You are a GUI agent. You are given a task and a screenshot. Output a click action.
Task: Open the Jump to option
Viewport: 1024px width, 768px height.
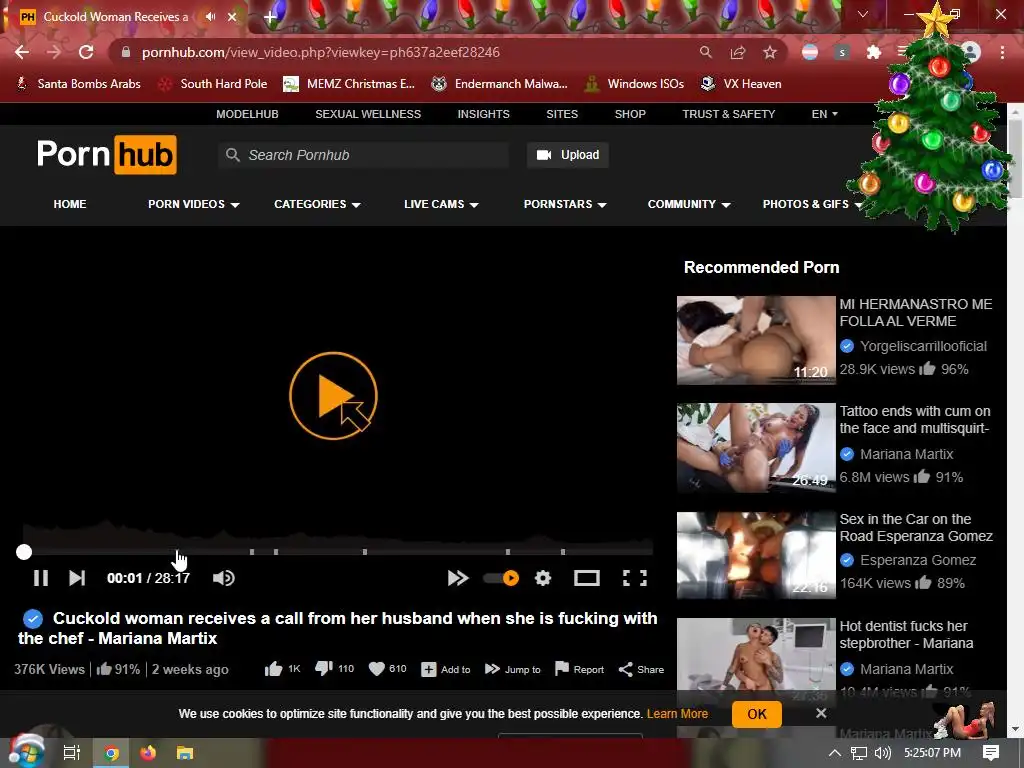point(513,669)
